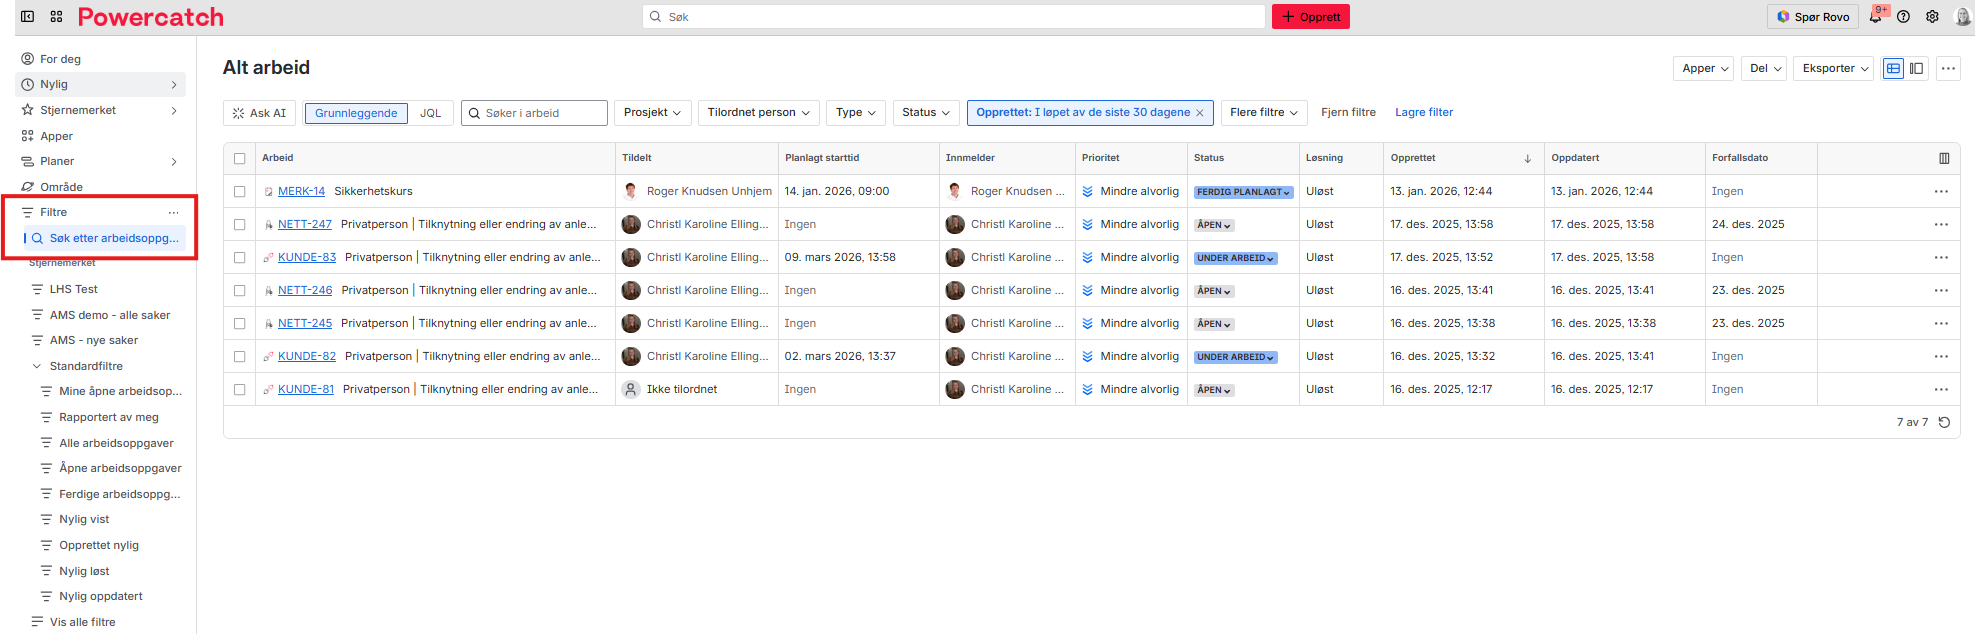The width and height of the screenshot is (1975, 634).
Task: Click the refresh icon beside 7 av 7
Action: (1944, 422)
